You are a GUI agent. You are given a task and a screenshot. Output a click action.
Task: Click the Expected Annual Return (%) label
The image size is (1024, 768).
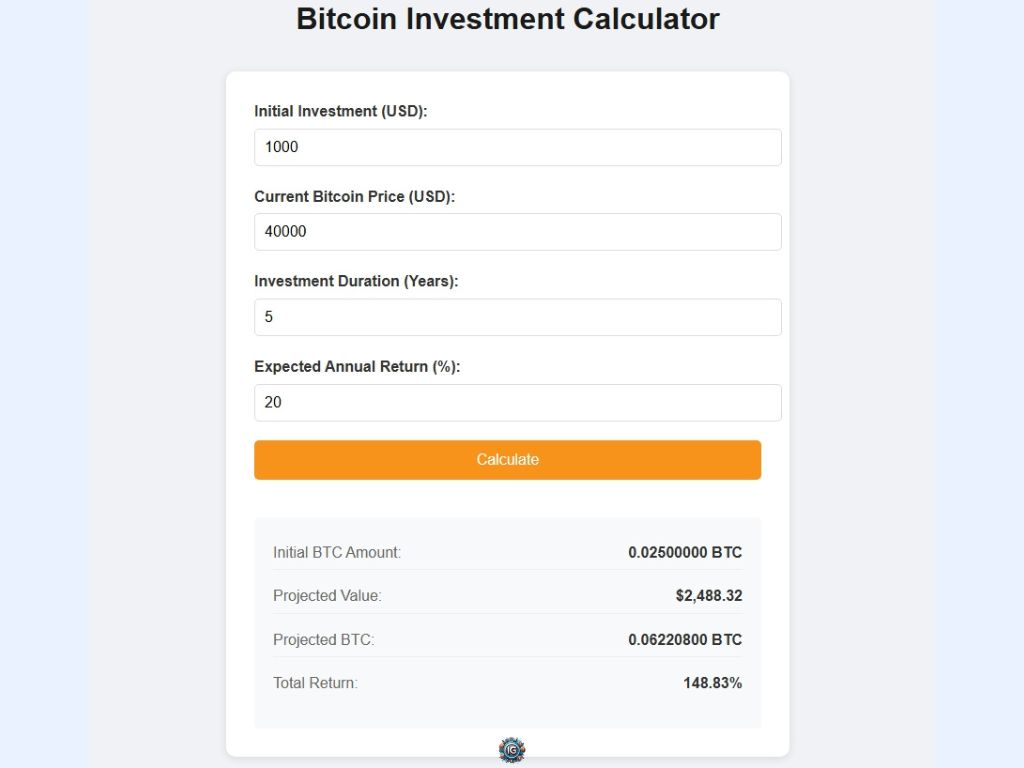[355, 366]
